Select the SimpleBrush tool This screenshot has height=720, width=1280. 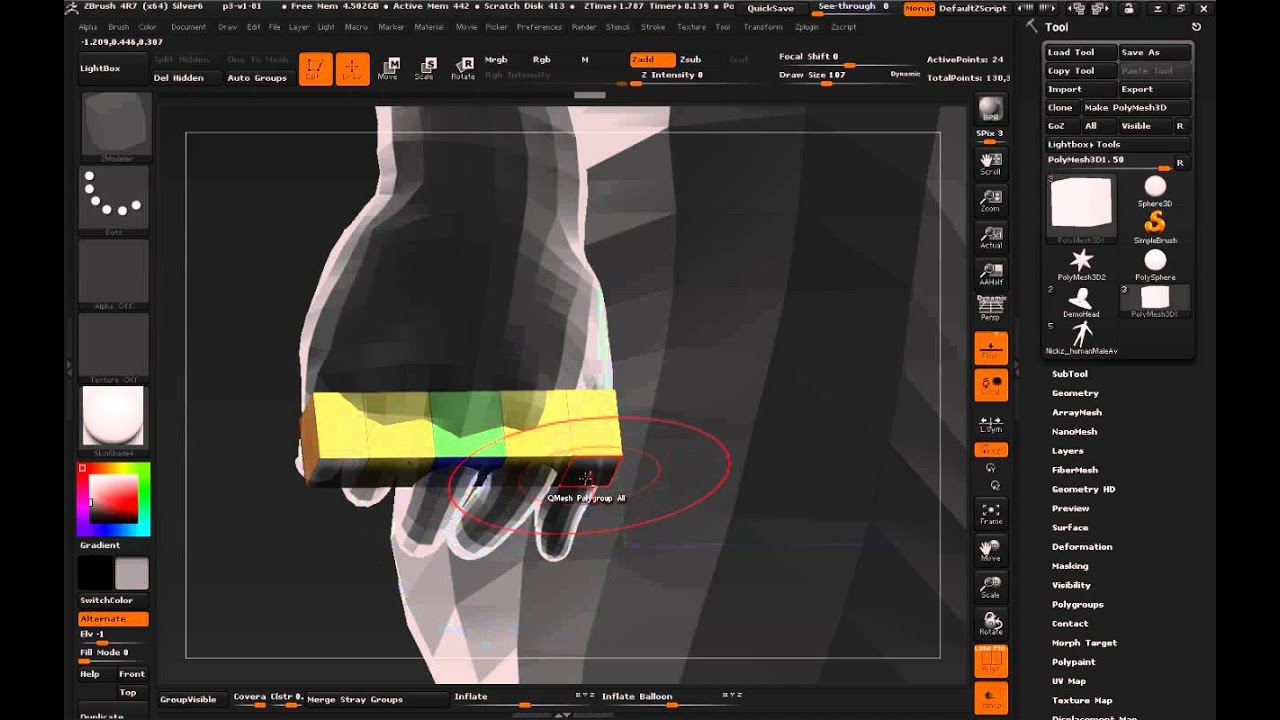1155,227
